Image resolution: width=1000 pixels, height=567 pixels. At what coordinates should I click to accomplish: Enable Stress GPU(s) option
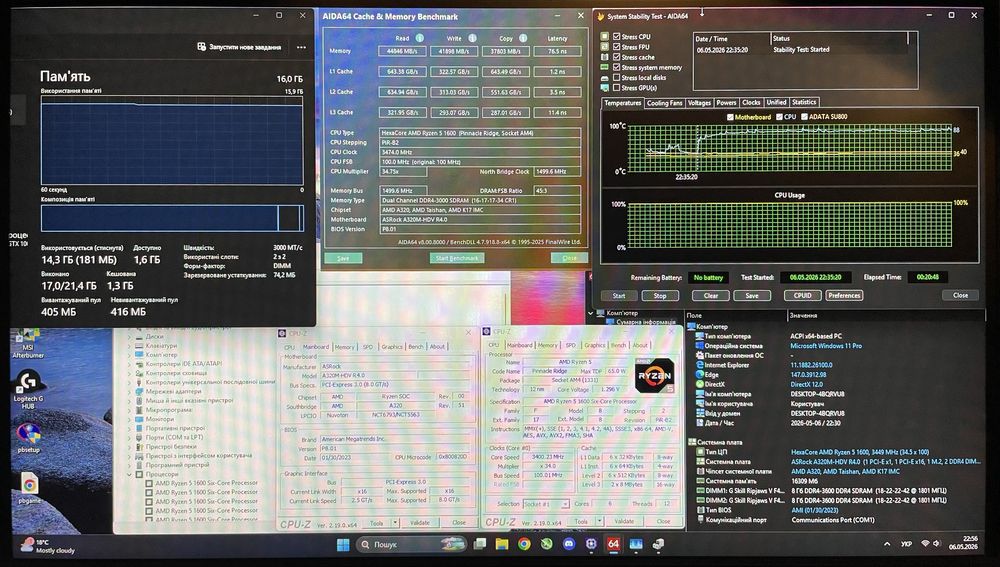coord(617,87)
